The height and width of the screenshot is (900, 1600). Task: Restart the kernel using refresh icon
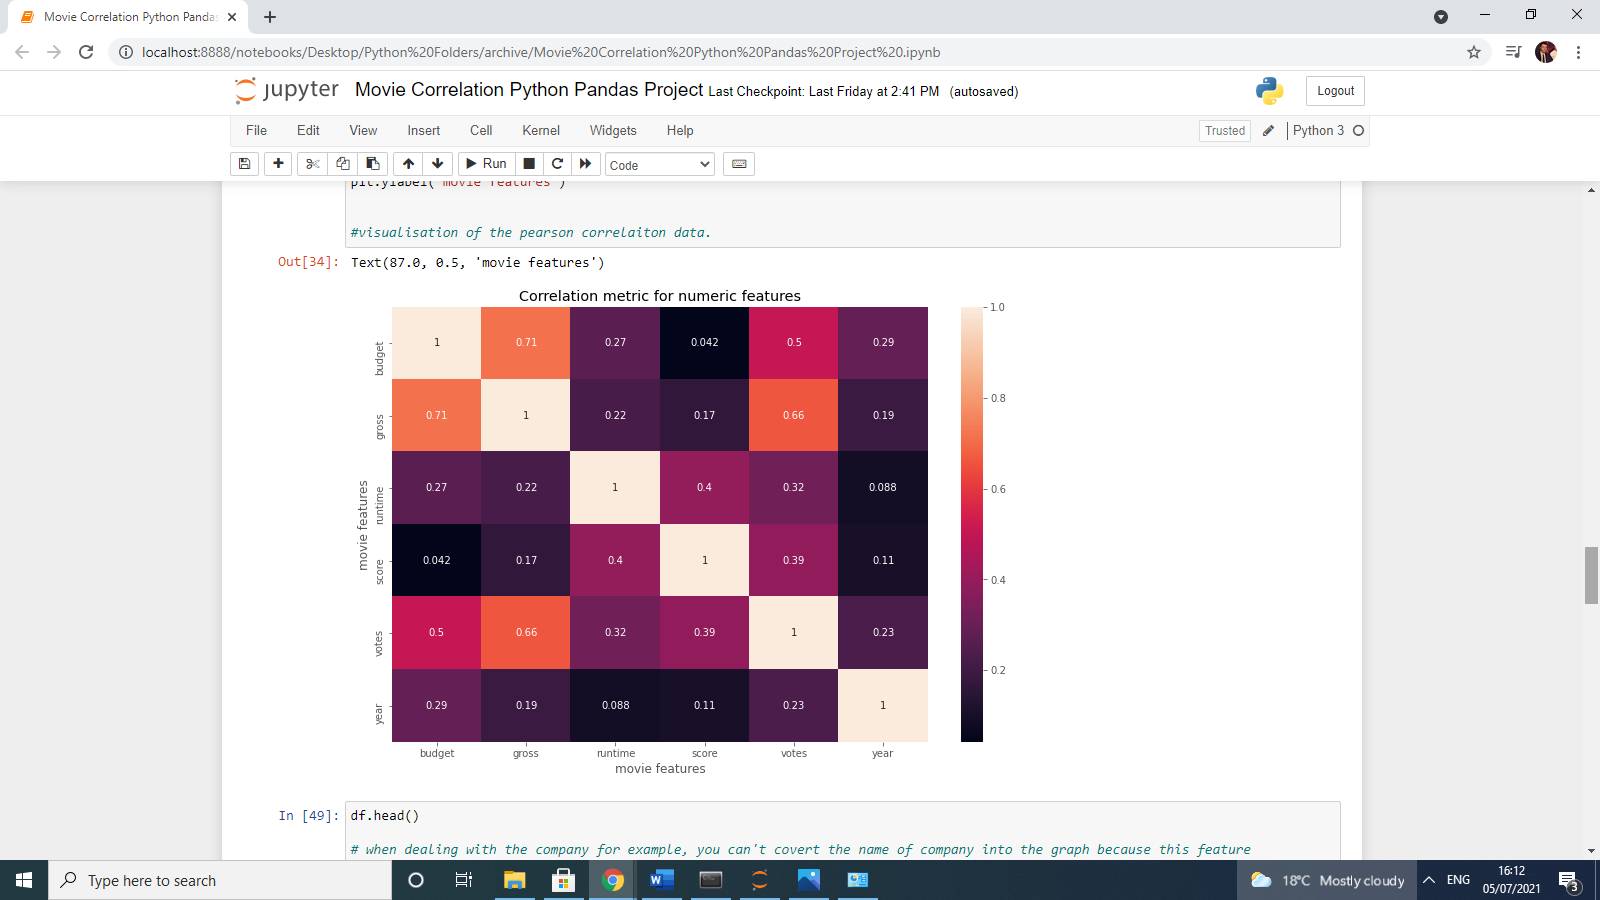(557, 163)
